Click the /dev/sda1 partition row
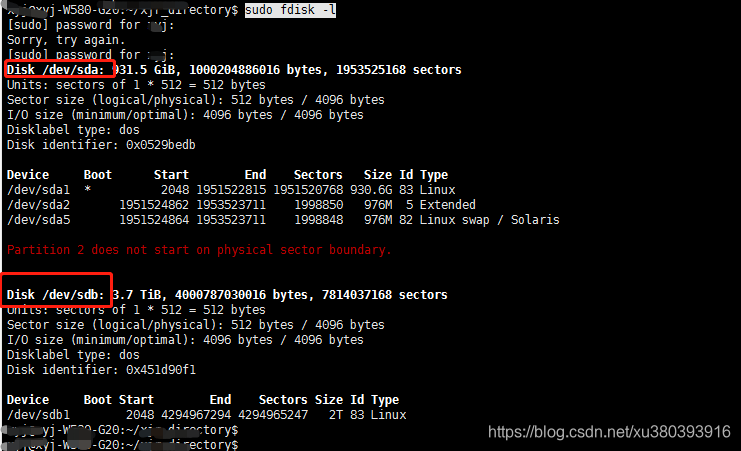The width and height of the screenshot is (741, 451). [x=231, y=190]
